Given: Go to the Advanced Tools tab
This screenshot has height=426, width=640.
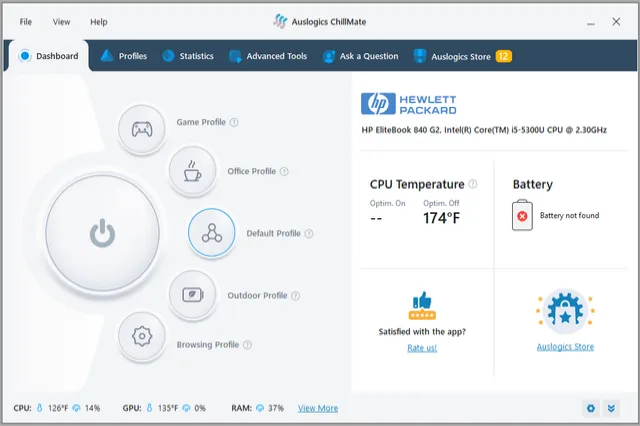Looking at the screenshot, I should pyautogui.click(x=268, y=56).
